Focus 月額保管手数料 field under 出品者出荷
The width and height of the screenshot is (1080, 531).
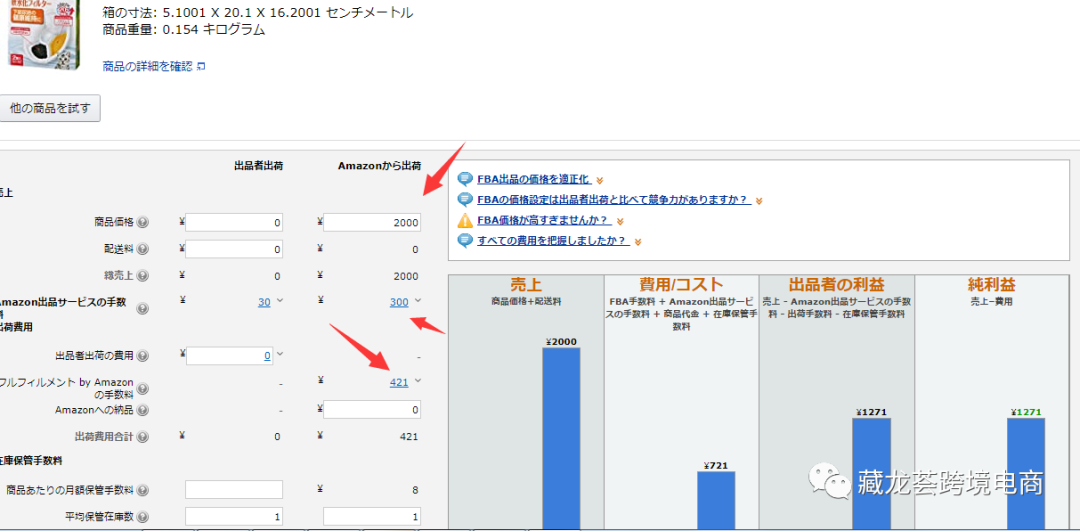click(234, 490)
